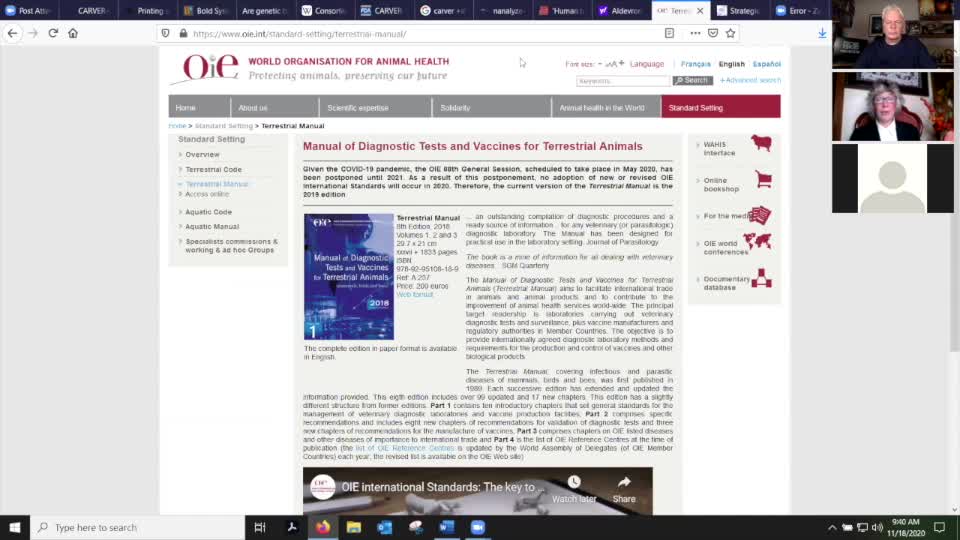The image size is (960, 540).
Task: Open Windows Start menu
Action: tap(15, 527)
